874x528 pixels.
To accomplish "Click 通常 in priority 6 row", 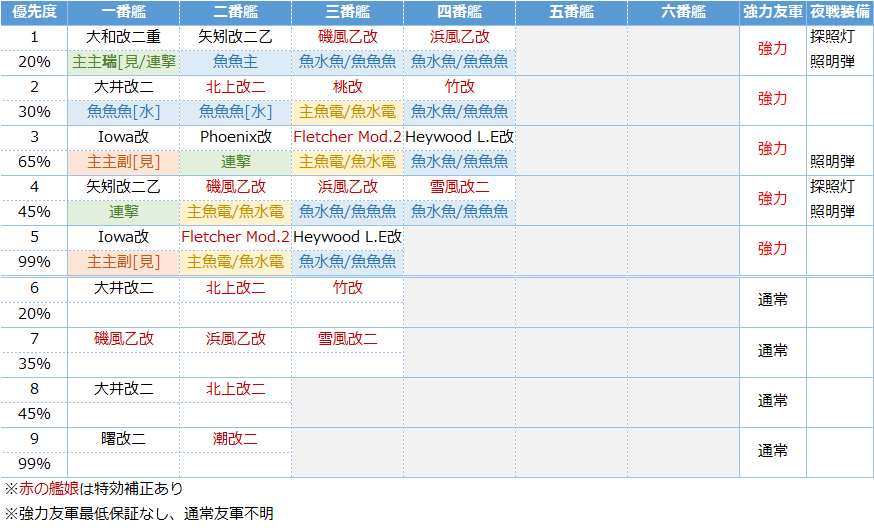I will click(773, 301).
